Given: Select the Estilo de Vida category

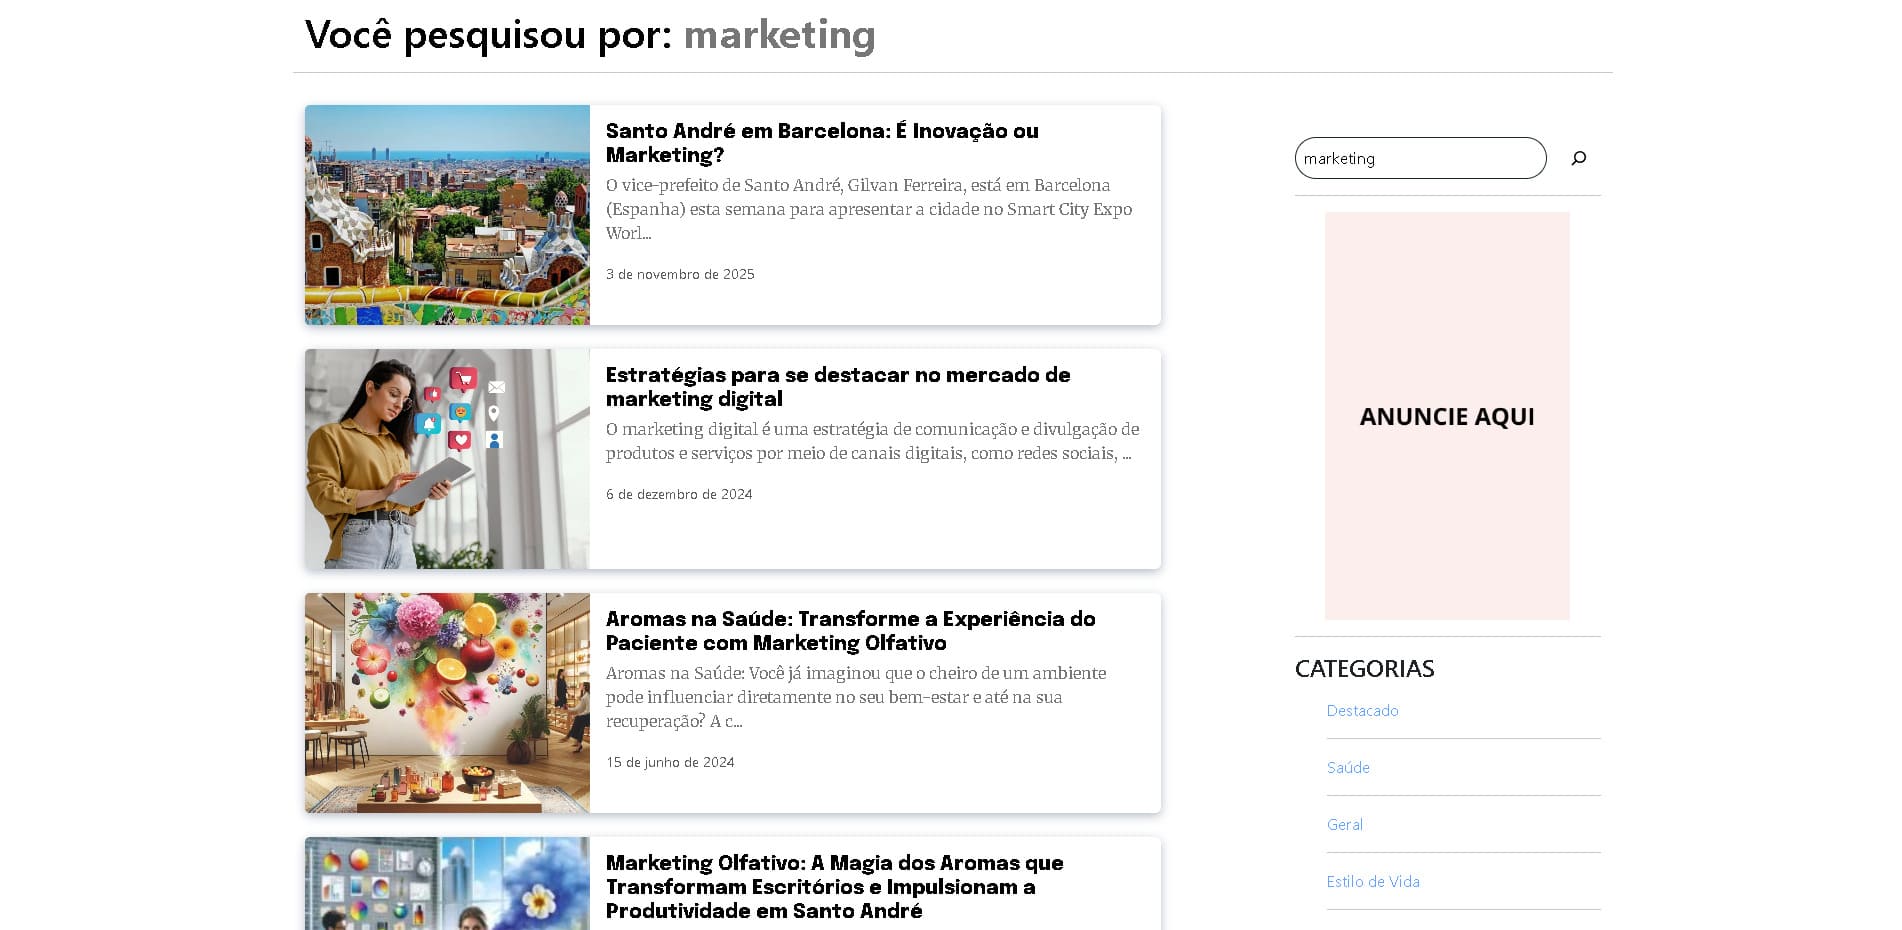Looking at the screenshot, I should pos(1373,882).
